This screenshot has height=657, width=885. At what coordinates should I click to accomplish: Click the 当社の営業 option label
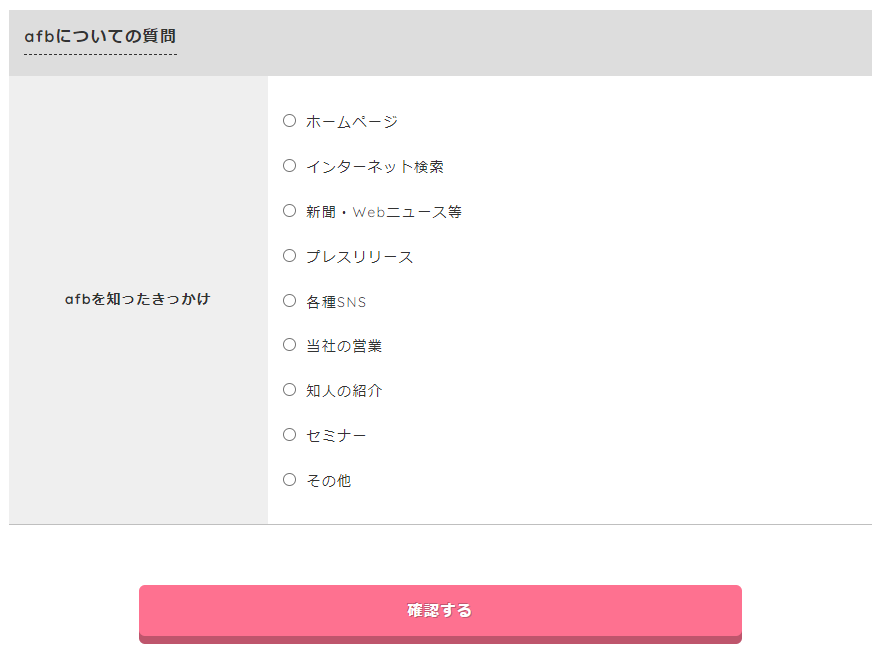[x=344, y=346]
